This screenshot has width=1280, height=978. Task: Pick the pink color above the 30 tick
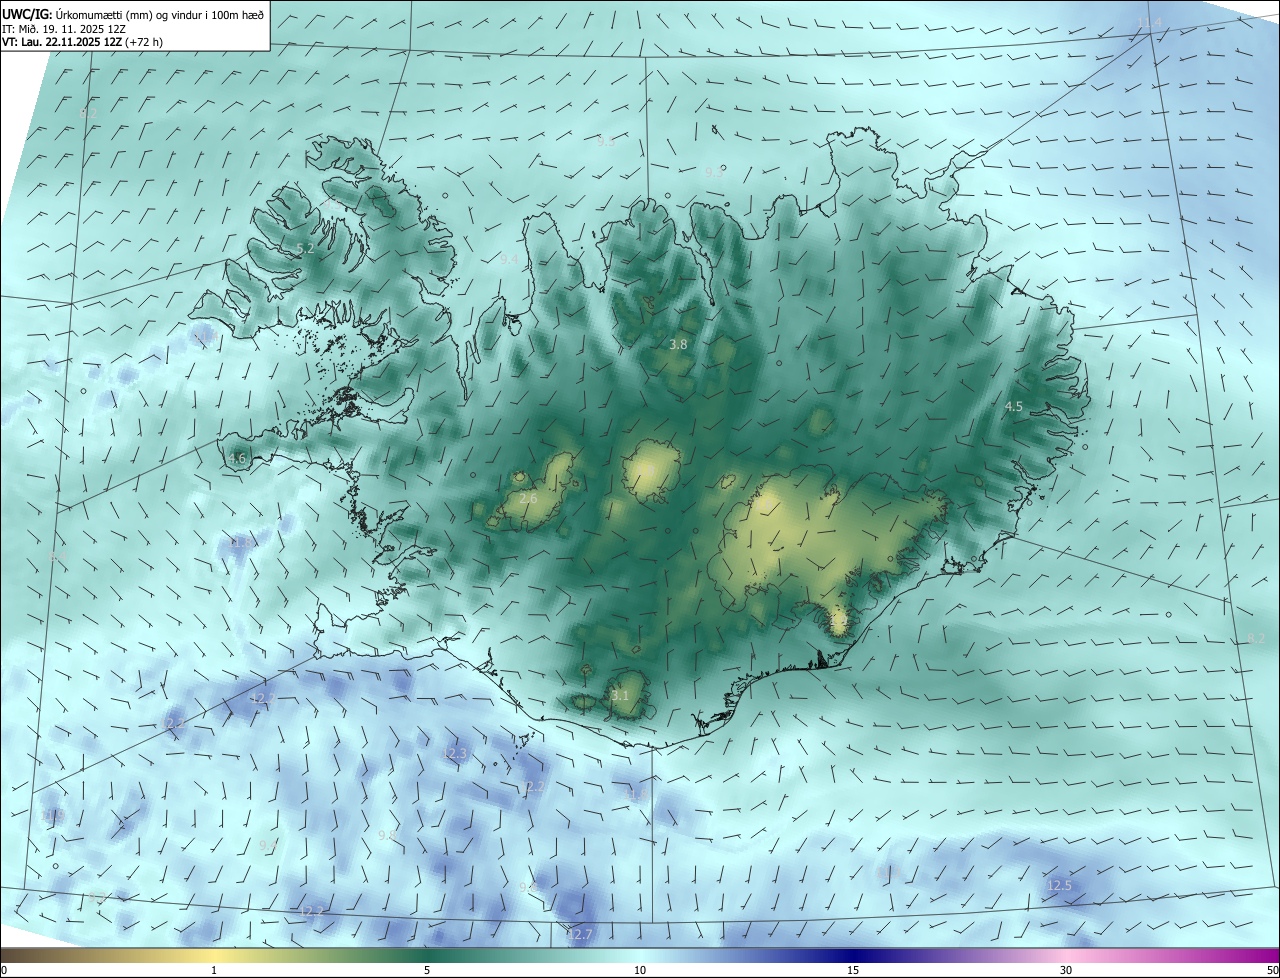(1066, 955)
